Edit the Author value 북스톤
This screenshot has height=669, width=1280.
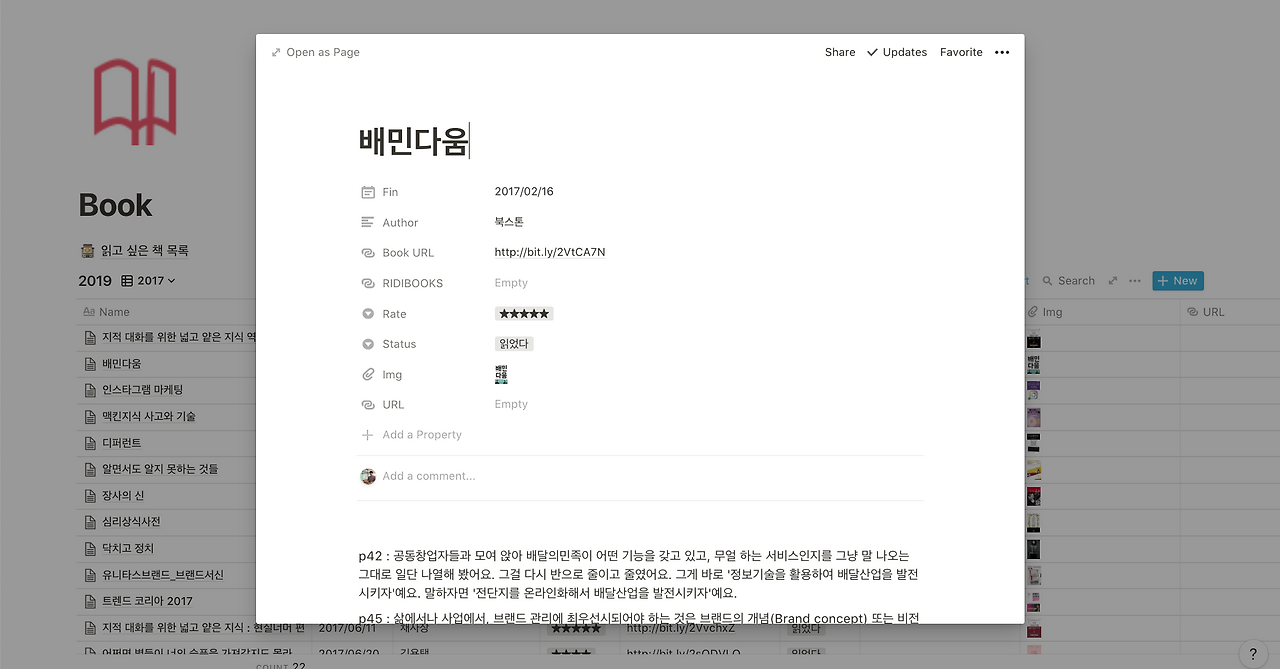(x=509, y=222)
